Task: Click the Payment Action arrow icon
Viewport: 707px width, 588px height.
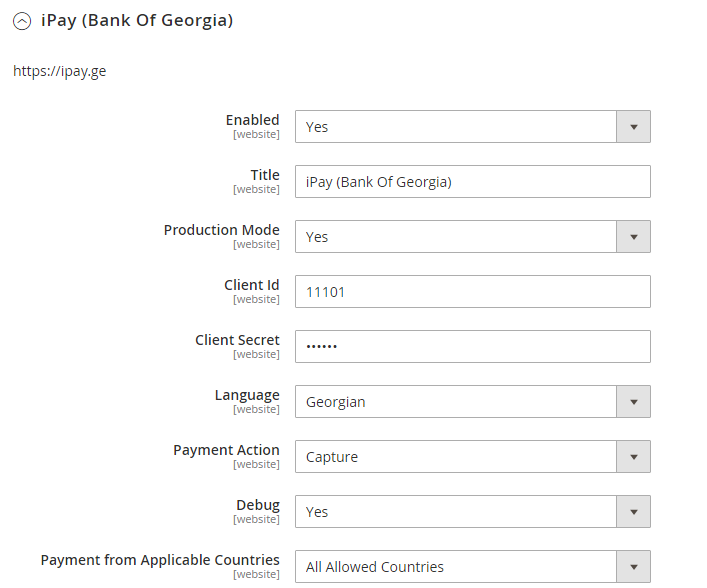Action: tap(633, 457)
